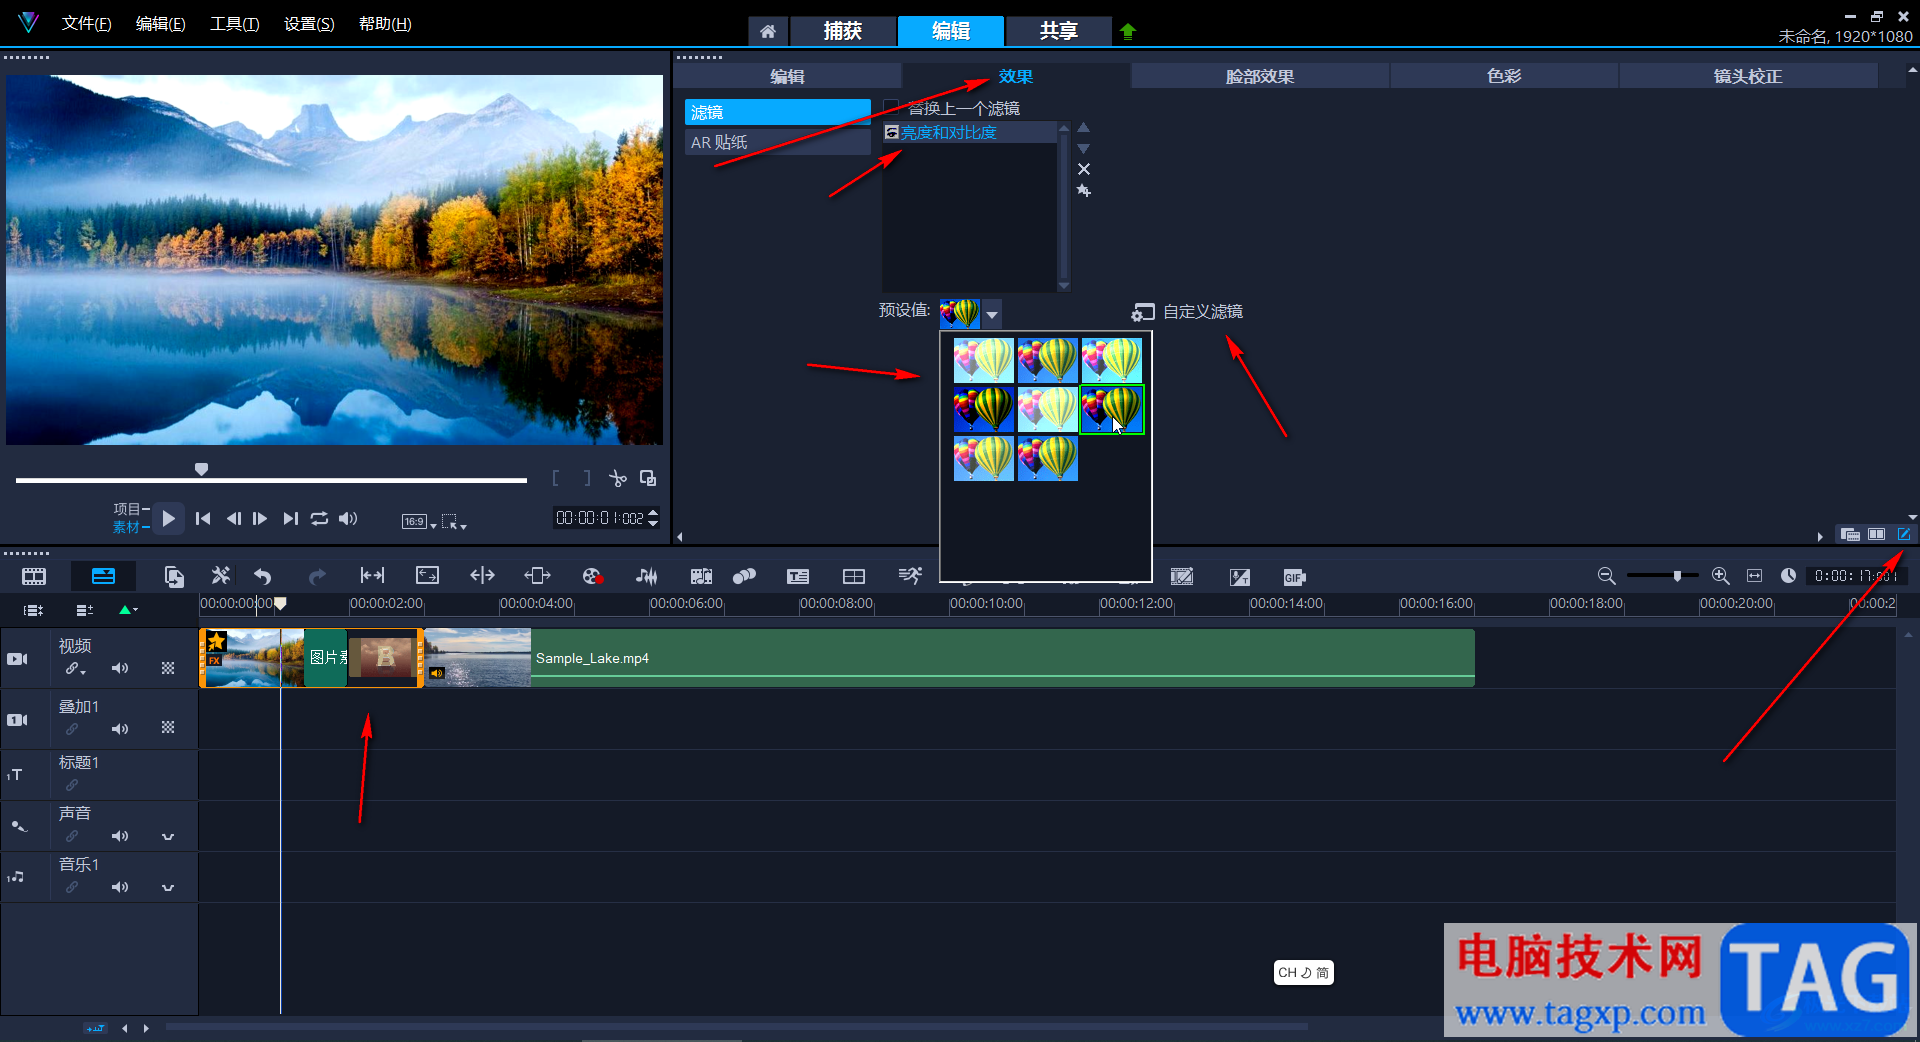
Task: Toggle ripple editing on the 标题1 track
Action: [x=72, y=785]
